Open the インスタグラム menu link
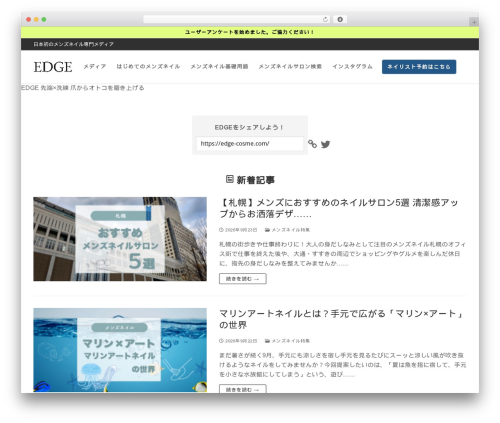The image size is (500, 423). [x=352, y=66]
